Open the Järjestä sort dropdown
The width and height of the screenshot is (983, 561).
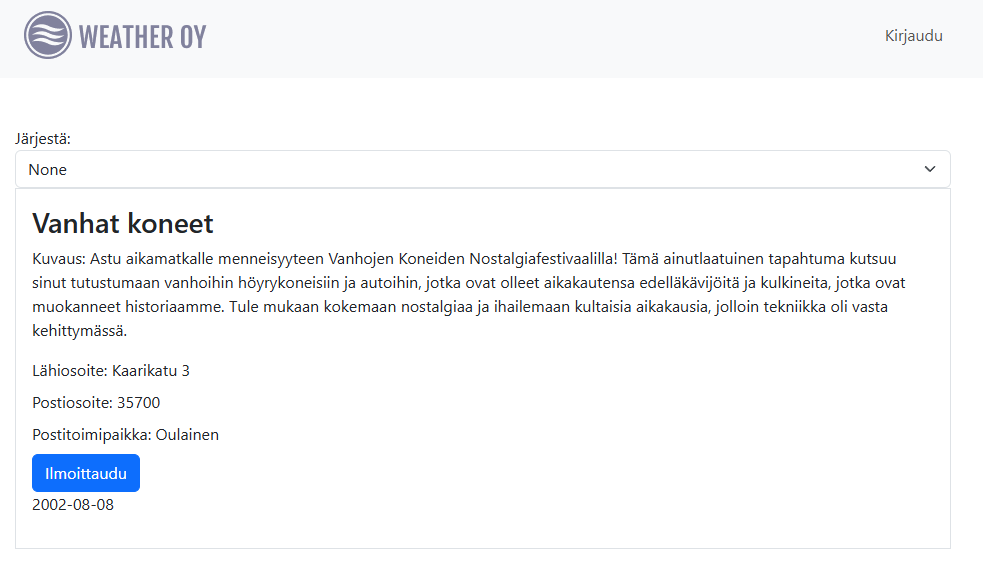point(482,170)
